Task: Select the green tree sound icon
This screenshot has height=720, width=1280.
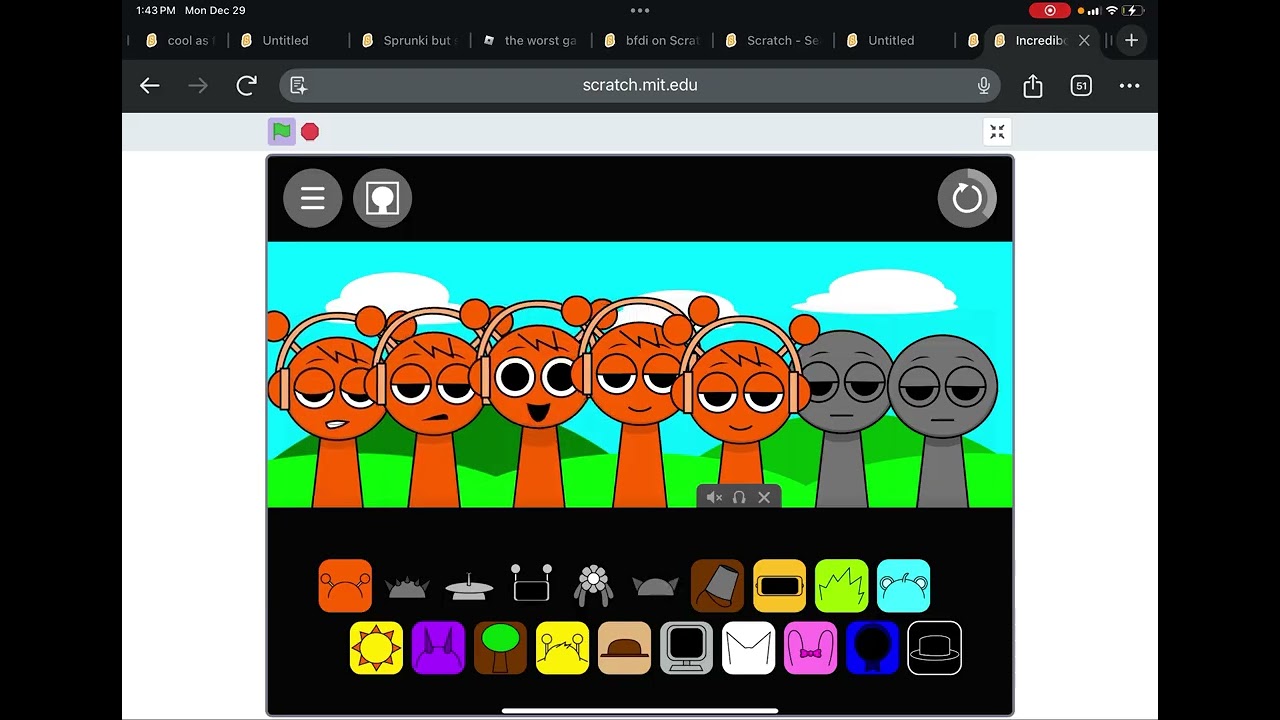Action: click(x=500, y=648)
